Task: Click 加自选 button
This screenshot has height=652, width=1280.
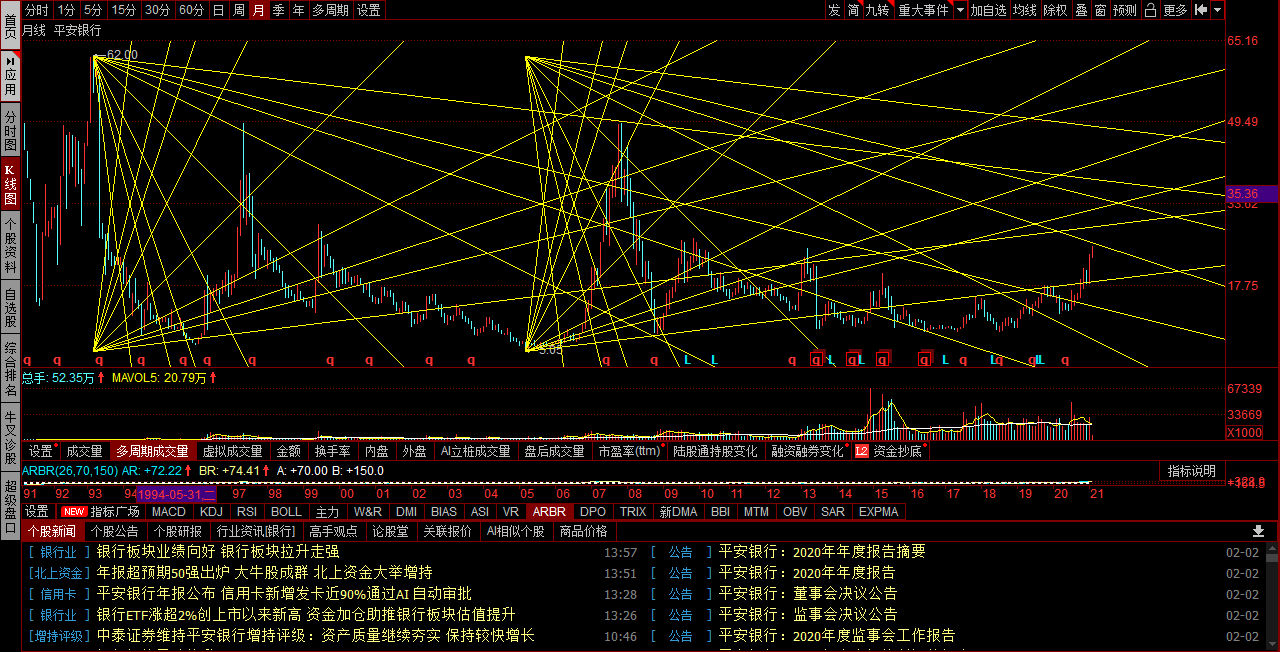Action: coord(988,10)
